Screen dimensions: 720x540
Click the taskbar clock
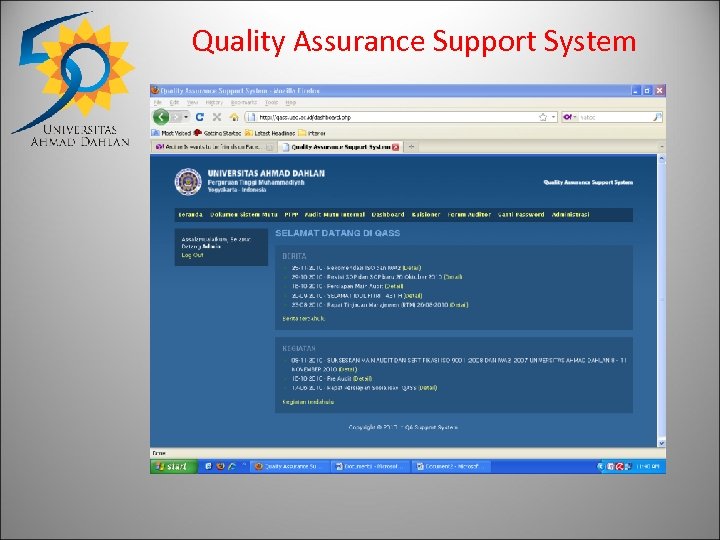648,467
